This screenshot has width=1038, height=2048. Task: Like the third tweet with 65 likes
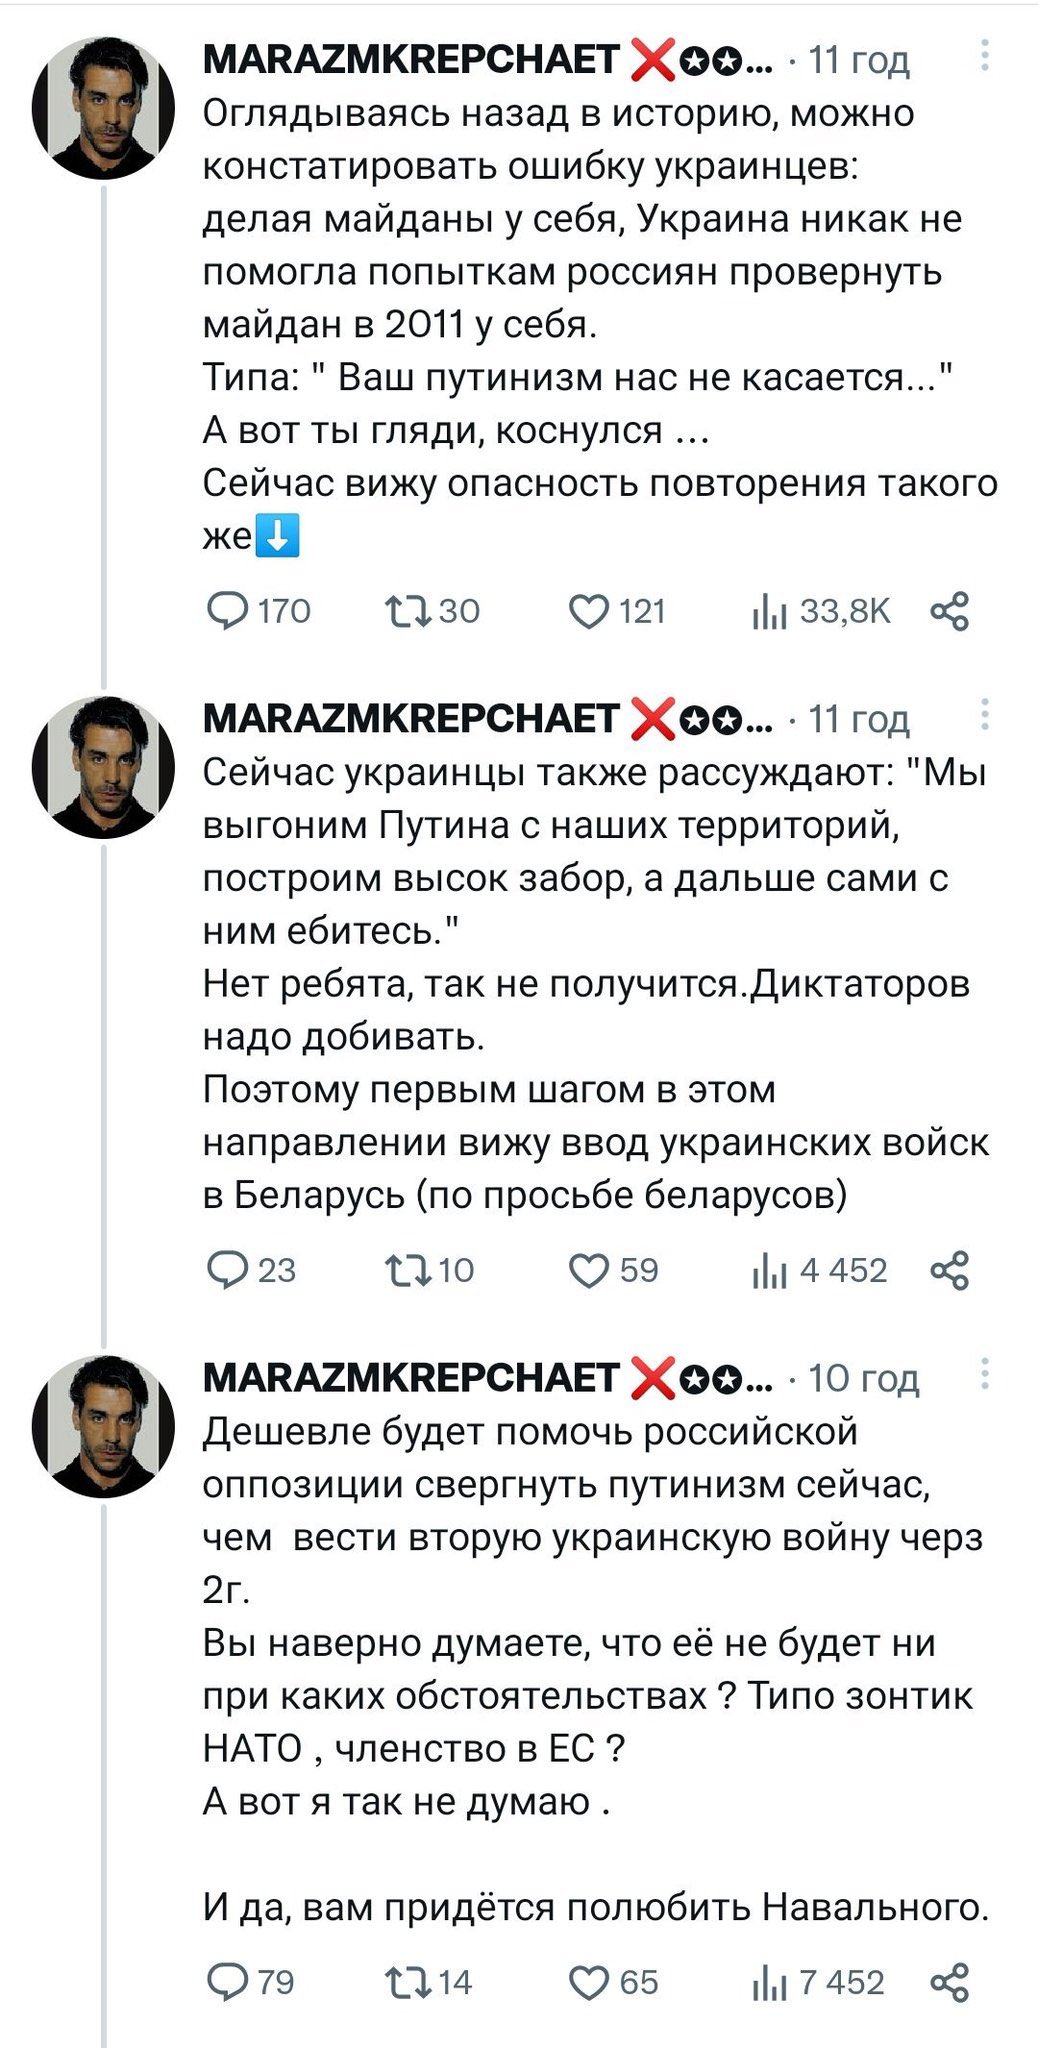coord(589,1981)
